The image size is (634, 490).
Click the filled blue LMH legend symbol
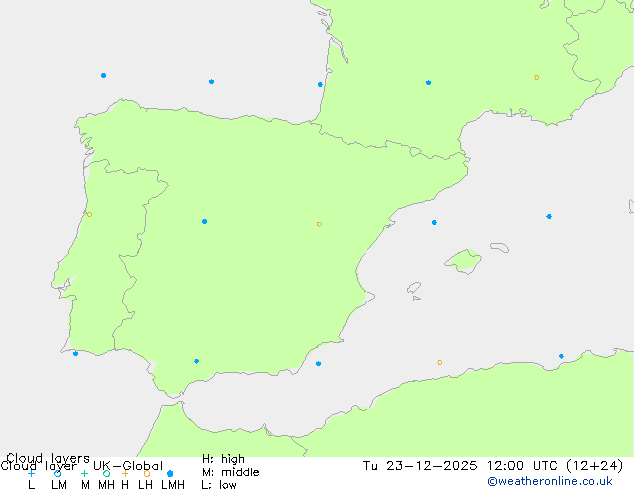tap(170, 473)
